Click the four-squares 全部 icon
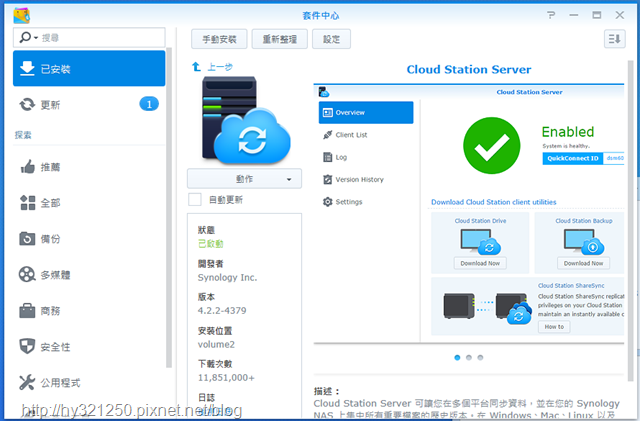The height and width of the screenshot is (421, 640). click(x=27, y=203)
